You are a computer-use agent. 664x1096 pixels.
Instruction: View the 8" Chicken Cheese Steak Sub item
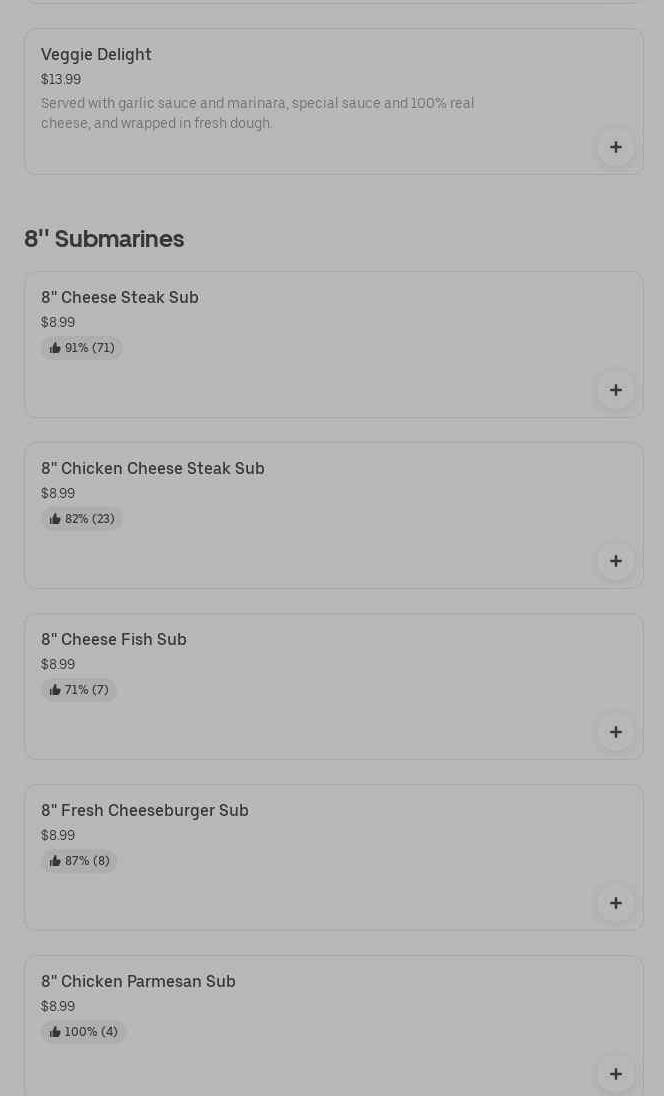point(153,469)
